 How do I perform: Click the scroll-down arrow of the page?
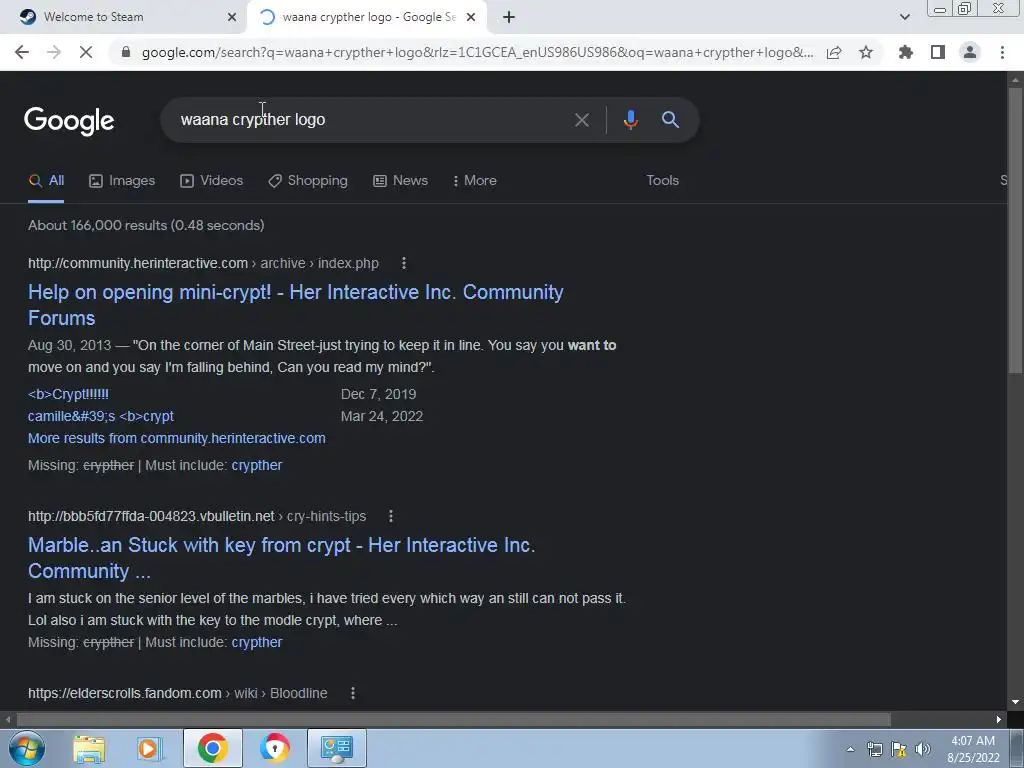coord(1015,702)
